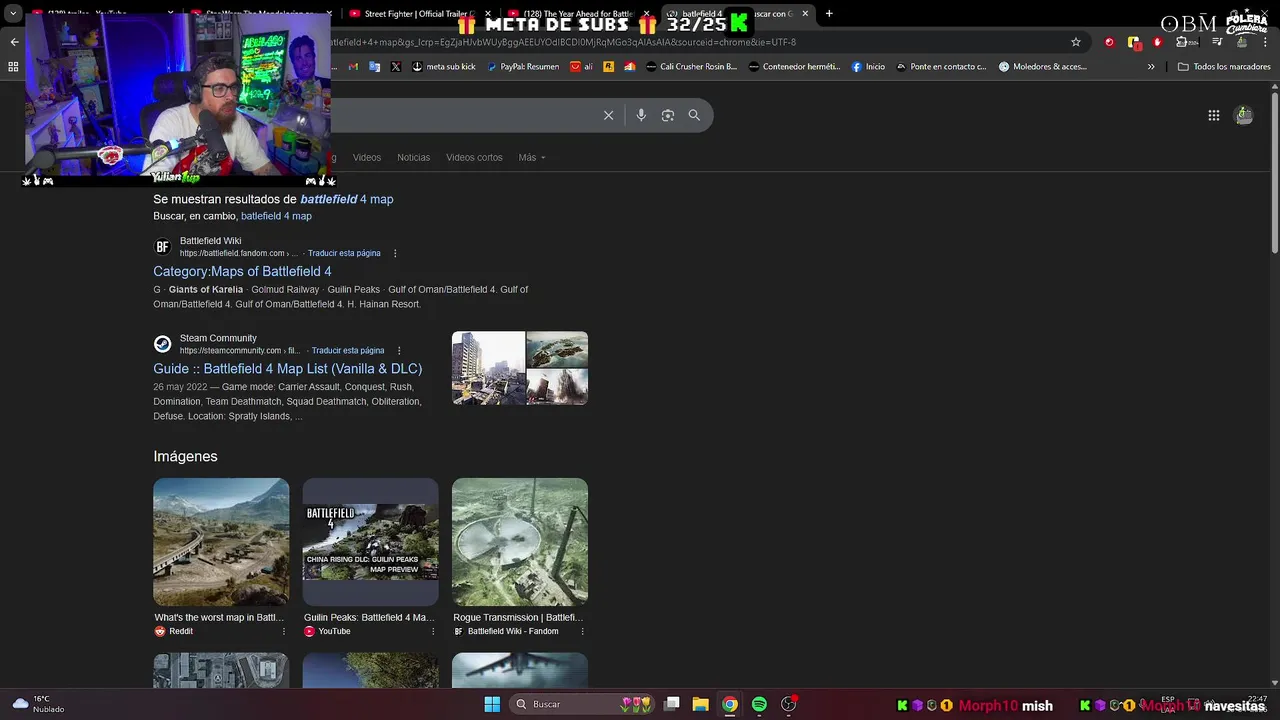The height and width of the screenshot is (720, 1280).
Task: Click the taskbar Buscar search box
Action: [583, 704]
